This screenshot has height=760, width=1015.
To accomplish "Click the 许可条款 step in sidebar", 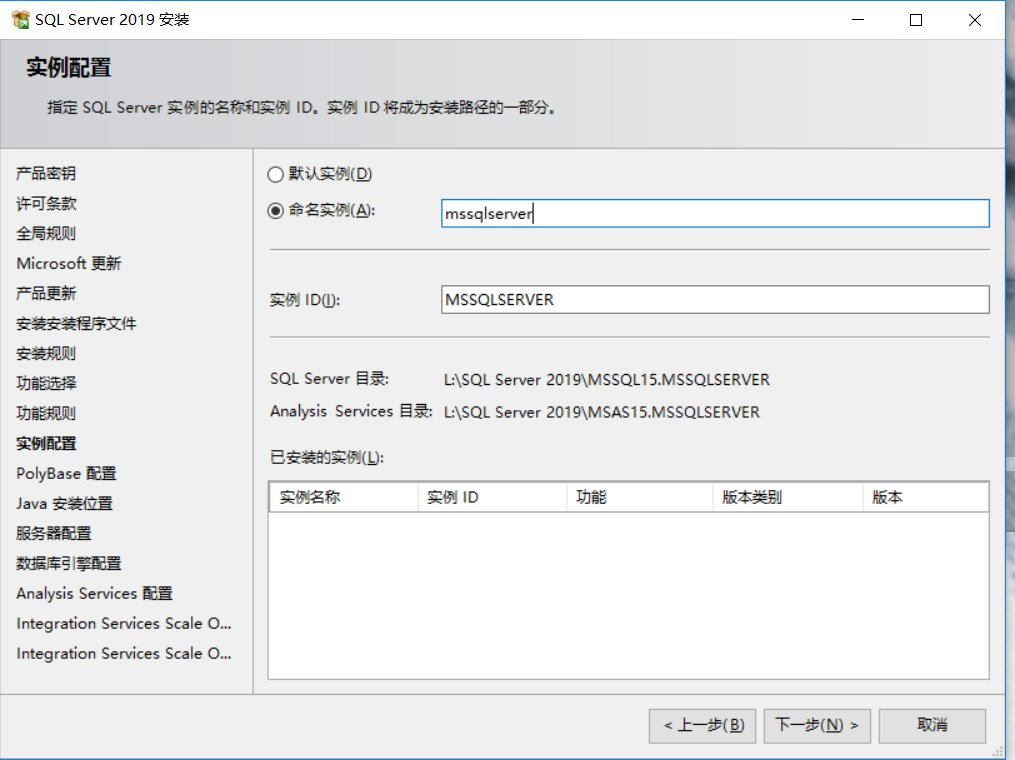I will click(46, 203).
